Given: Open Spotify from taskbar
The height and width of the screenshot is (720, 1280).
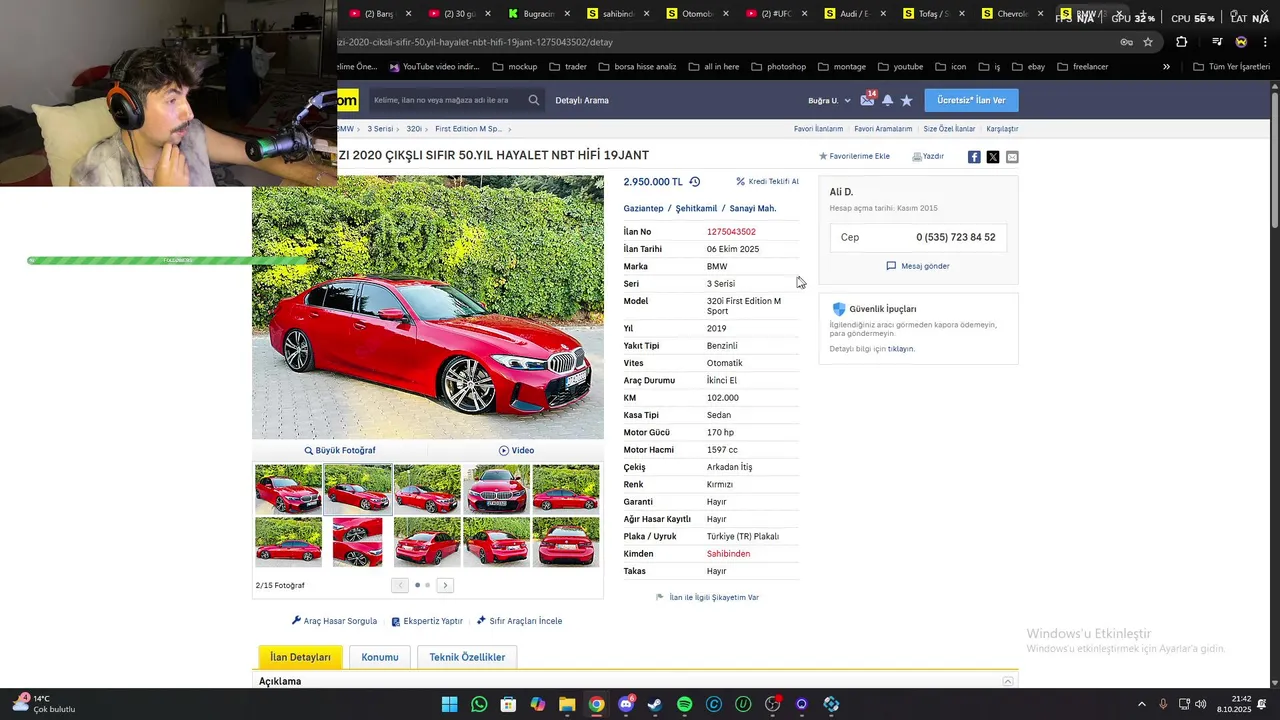Looking at the screenshot, I should click(x=684, y=704).
